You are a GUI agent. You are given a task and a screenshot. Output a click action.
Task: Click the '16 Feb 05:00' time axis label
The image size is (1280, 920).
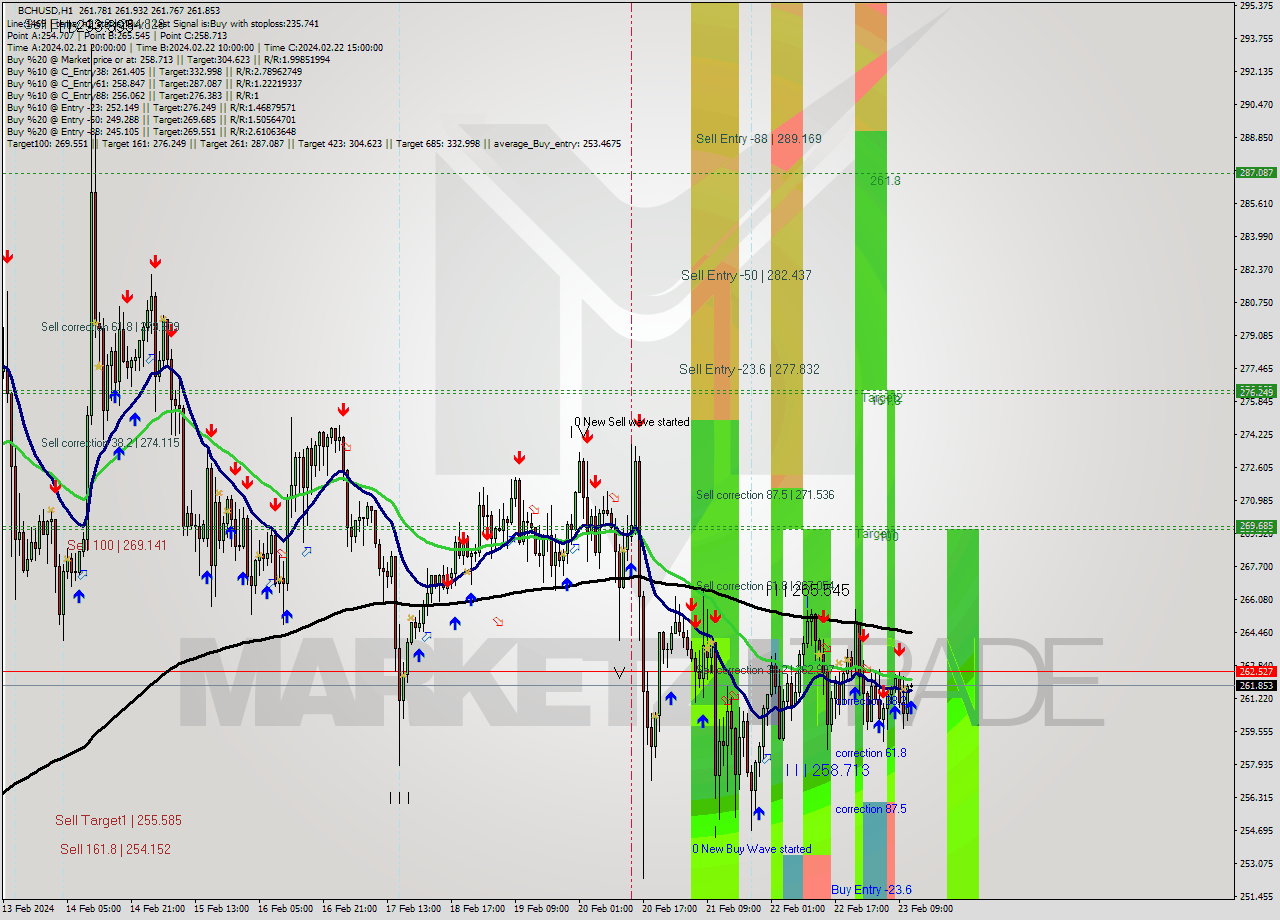pos(285,909)
